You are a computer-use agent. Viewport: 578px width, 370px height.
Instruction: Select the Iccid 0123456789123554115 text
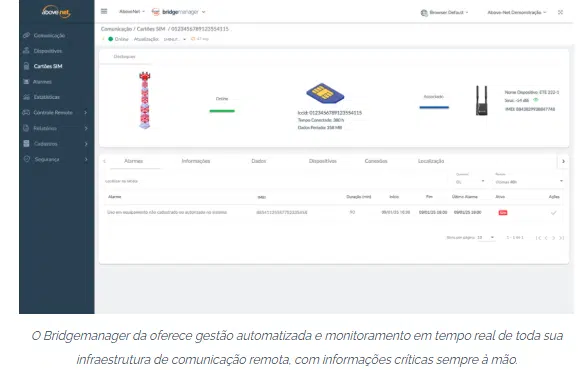(330, 113)
